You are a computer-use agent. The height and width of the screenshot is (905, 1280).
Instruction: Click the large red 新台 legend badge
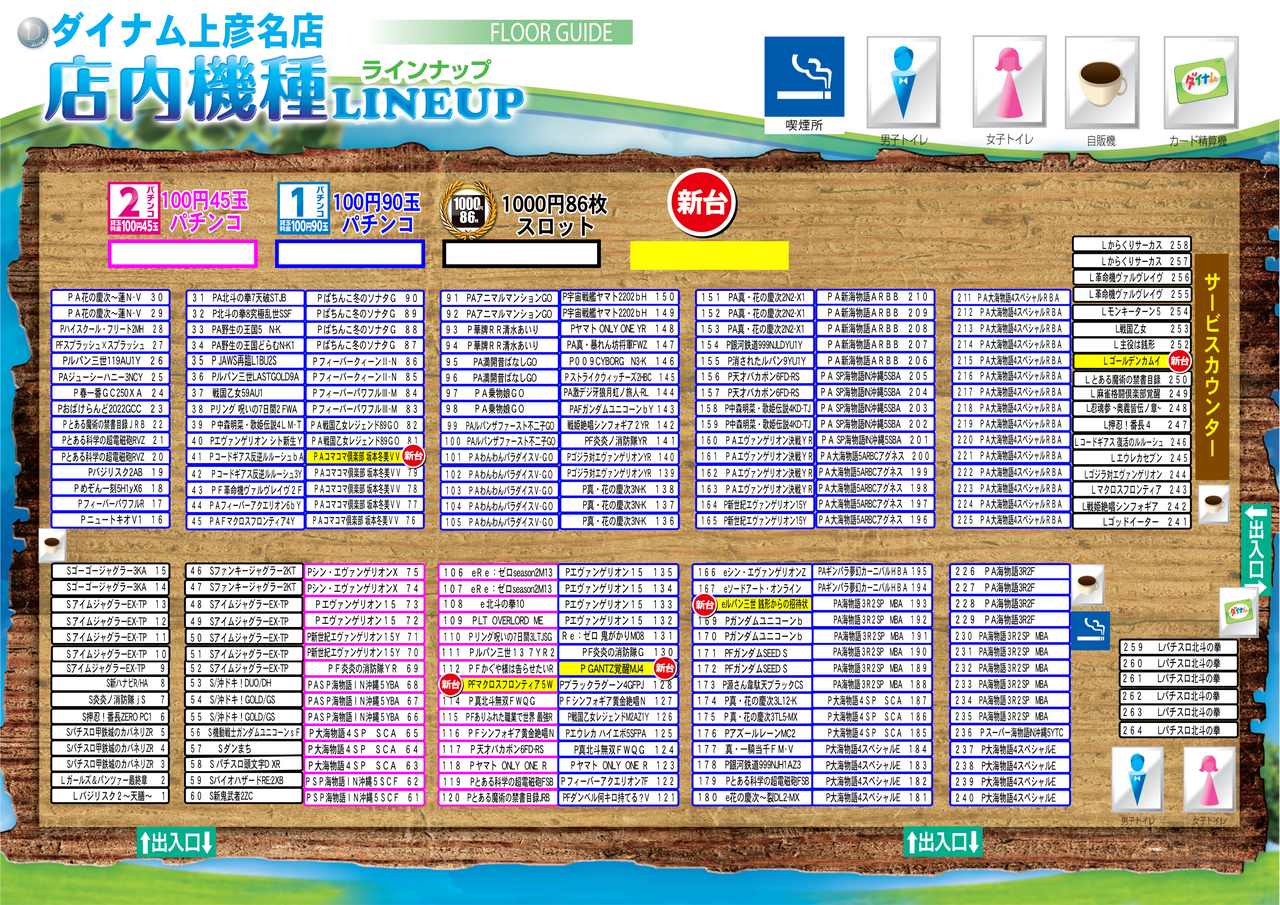coord(701,202)
